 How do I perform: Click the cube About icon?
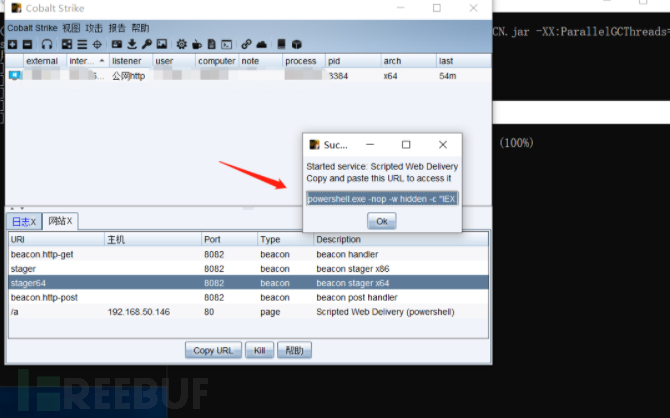(x=297, y=44)
